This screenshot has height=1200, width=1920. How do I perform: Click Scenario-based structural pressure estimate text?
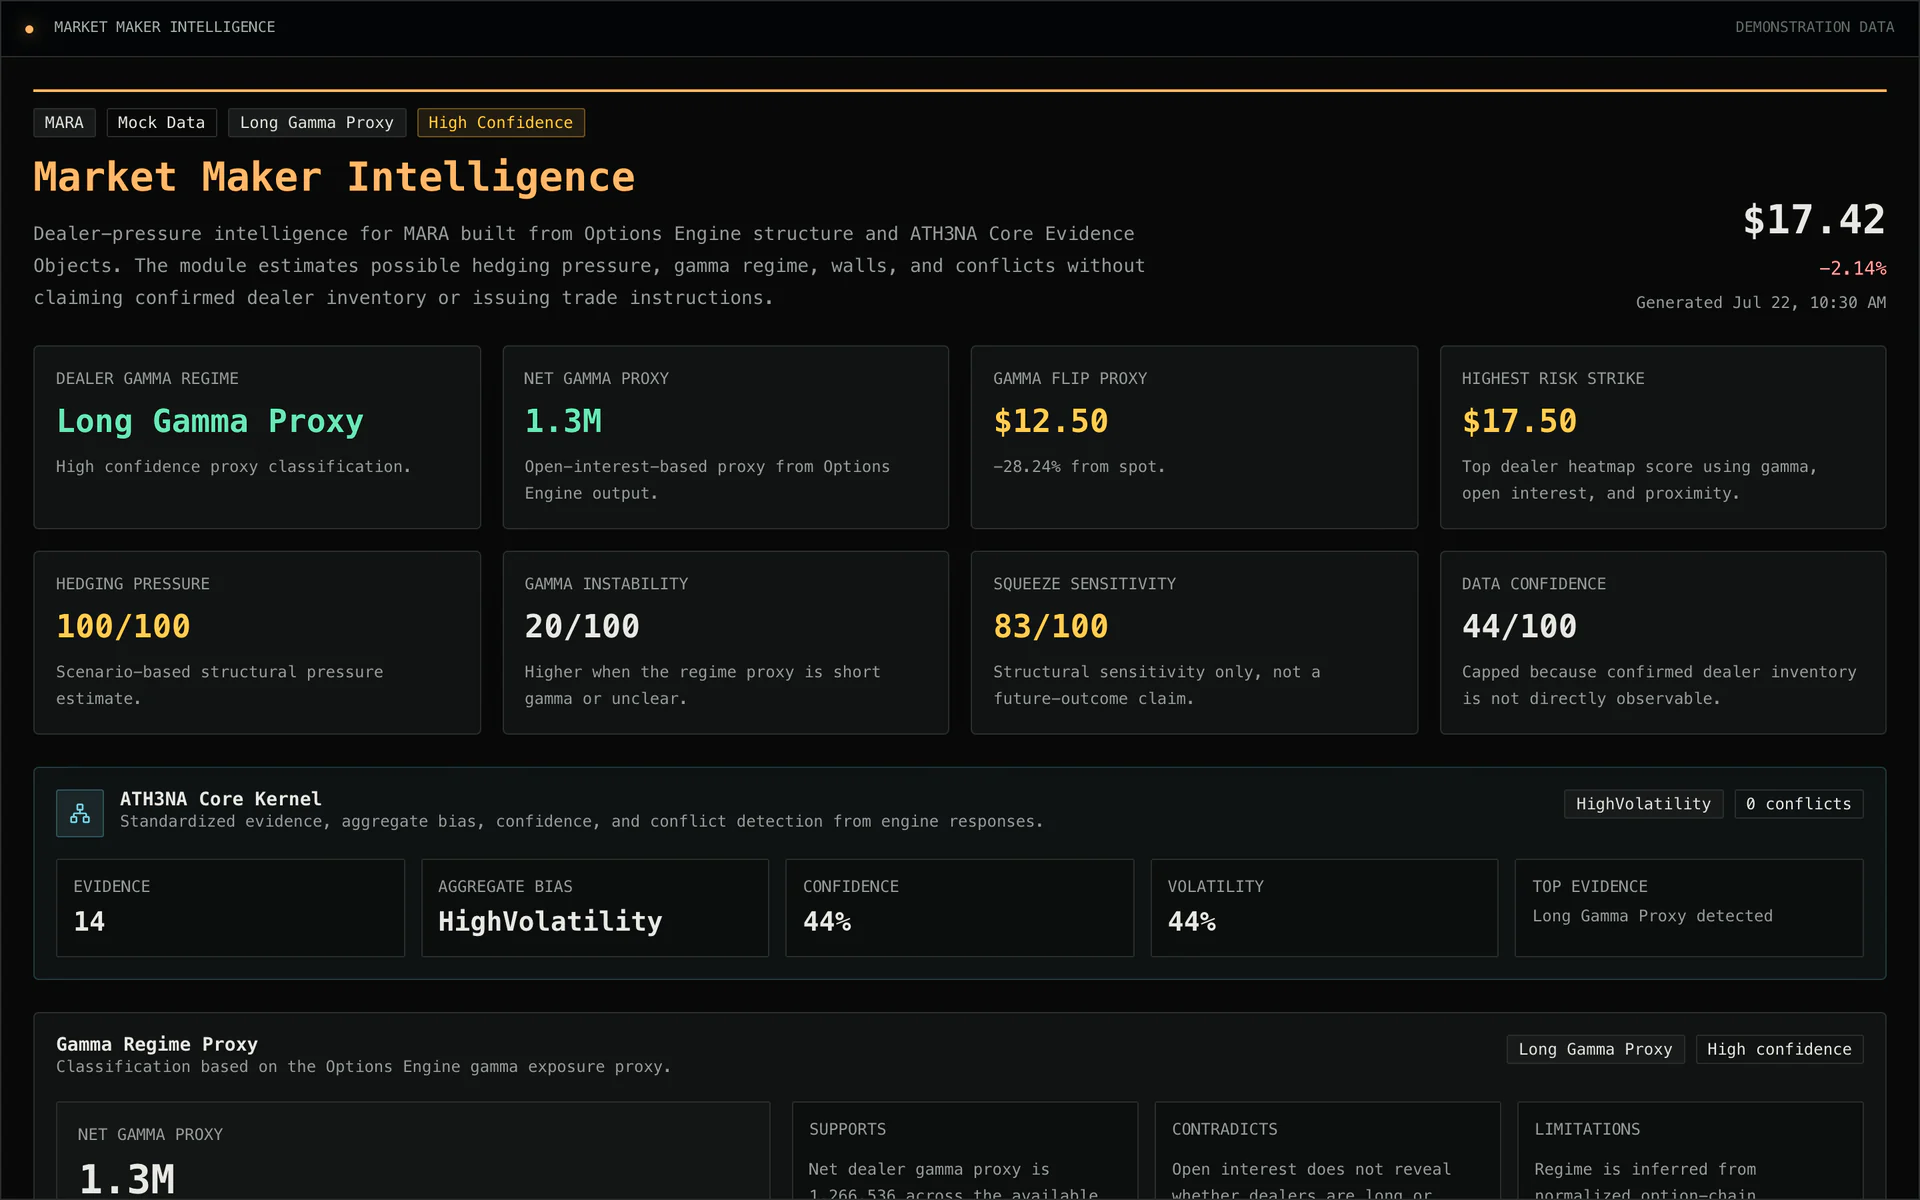coord(219,685)
